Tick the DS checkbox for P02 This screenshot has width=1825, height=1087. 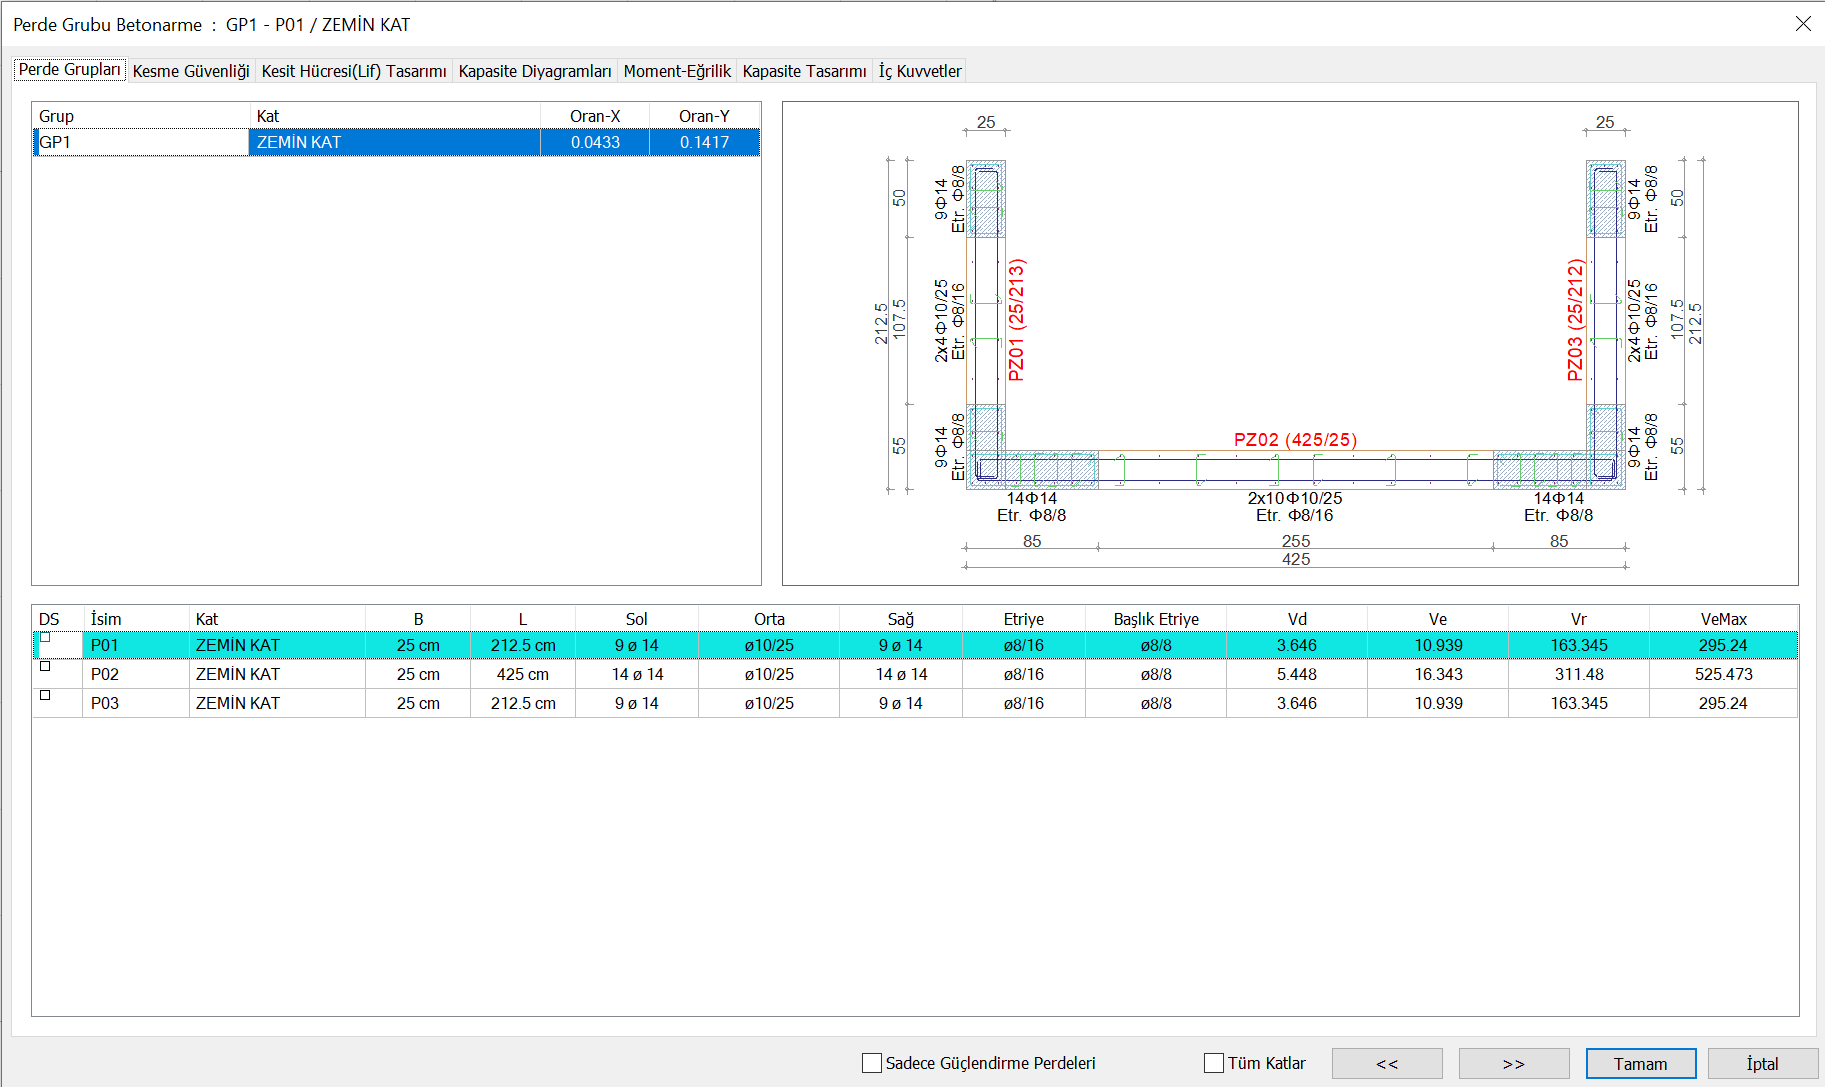point(45,666)
